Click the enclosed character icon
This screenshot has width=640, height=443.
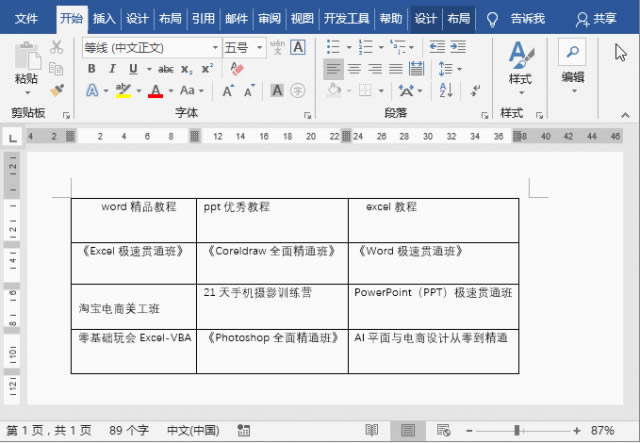[x=298, y=90]
